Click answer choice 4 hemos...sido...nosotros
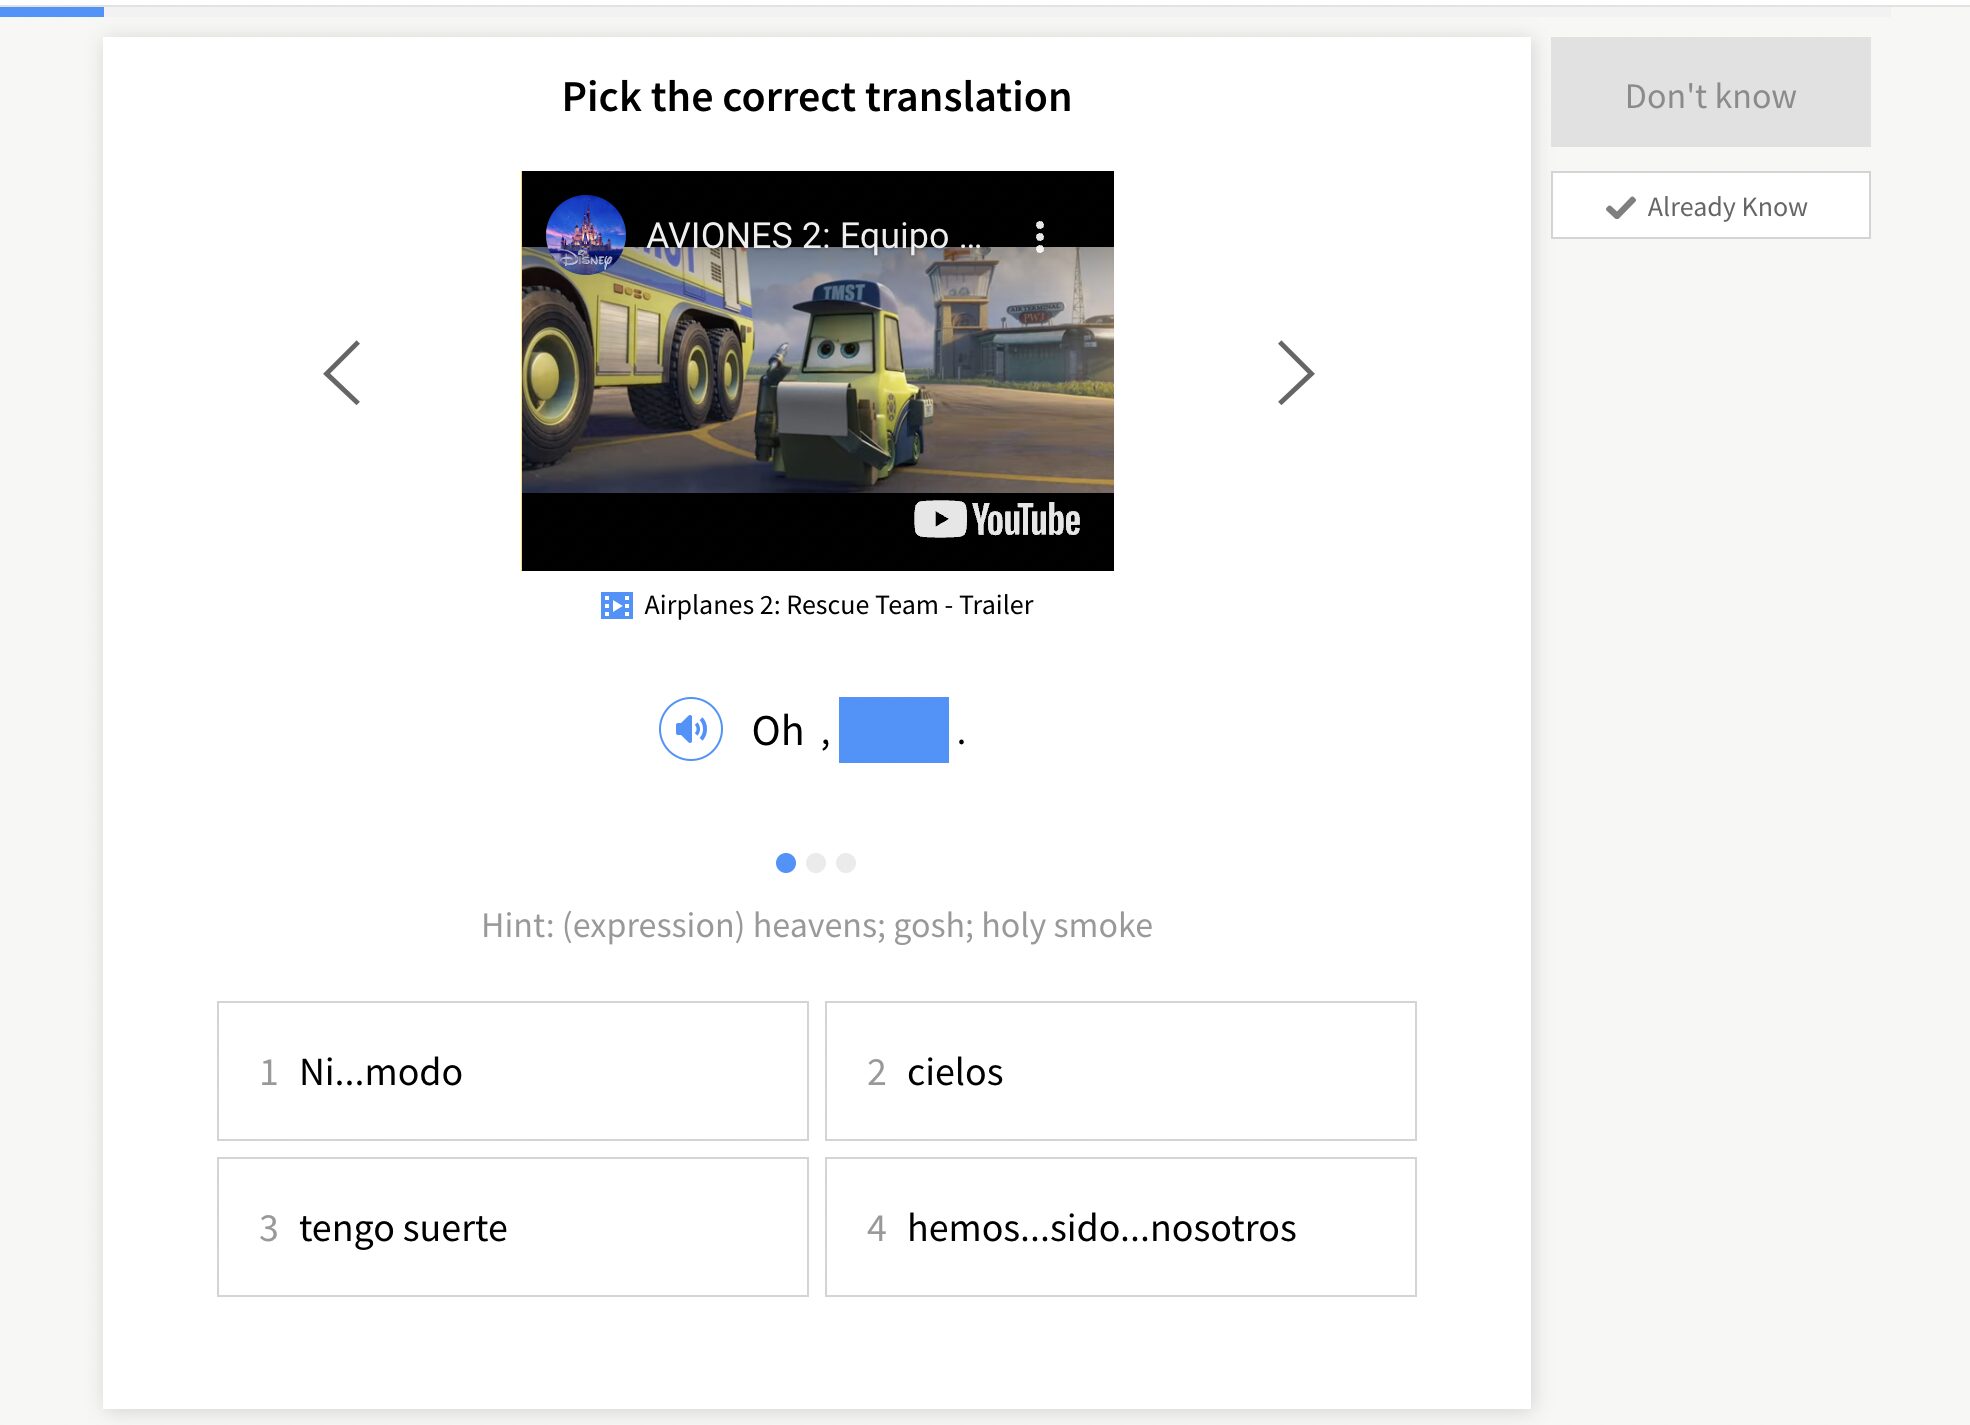Screen dimensions: 1970x1425 pos(1120,1226)
